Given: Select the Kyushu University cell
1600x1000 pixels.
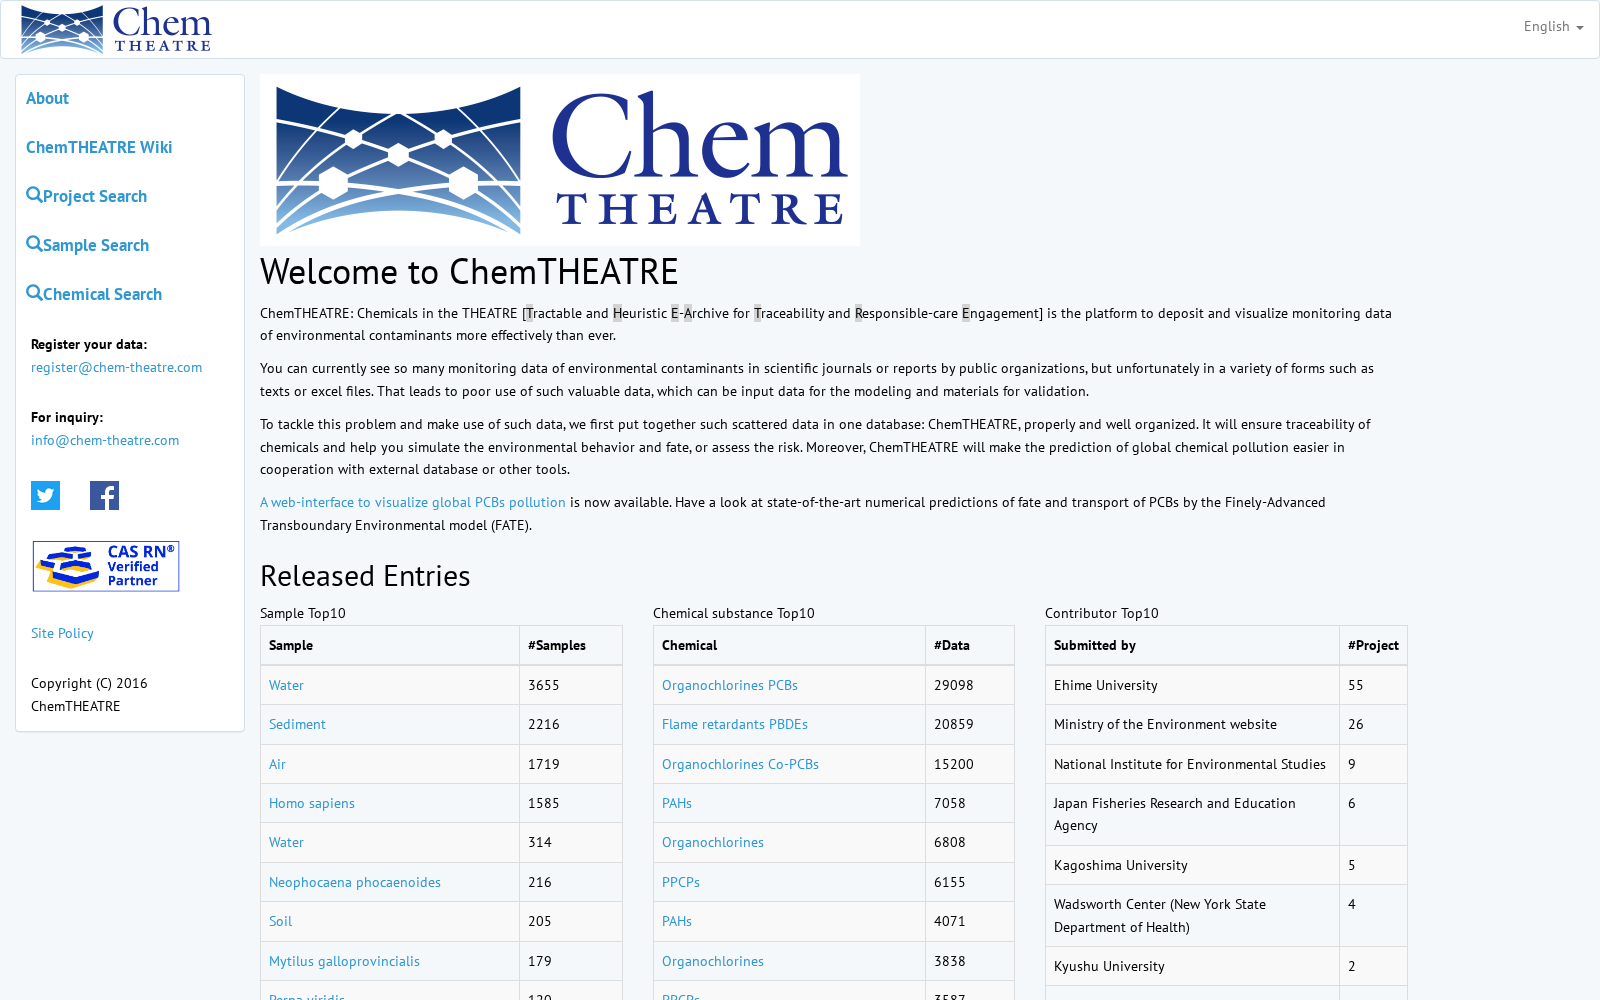Looking at the screenshot, I should click(1192, 966).
